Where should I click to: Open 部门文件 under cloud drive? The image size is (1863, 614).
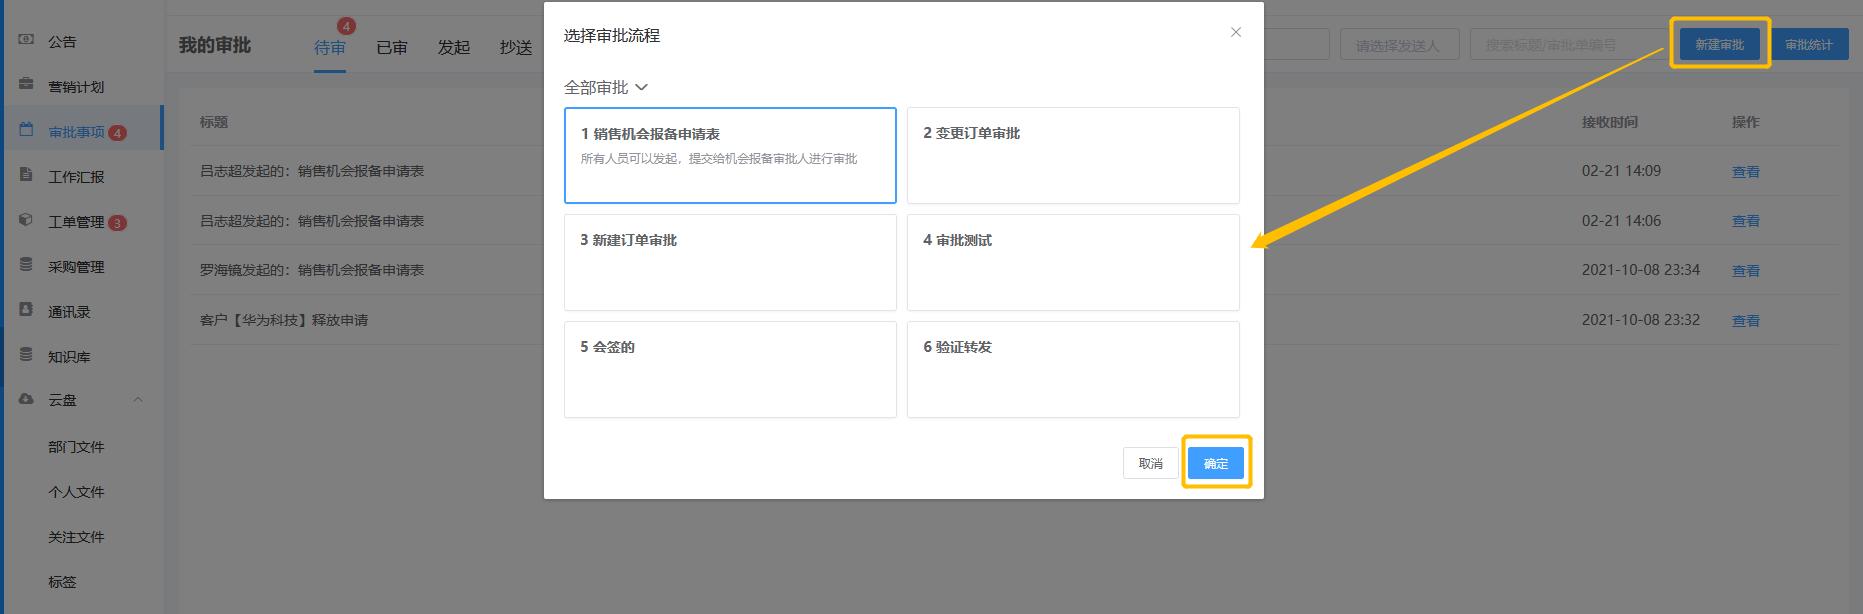[76, 447]
